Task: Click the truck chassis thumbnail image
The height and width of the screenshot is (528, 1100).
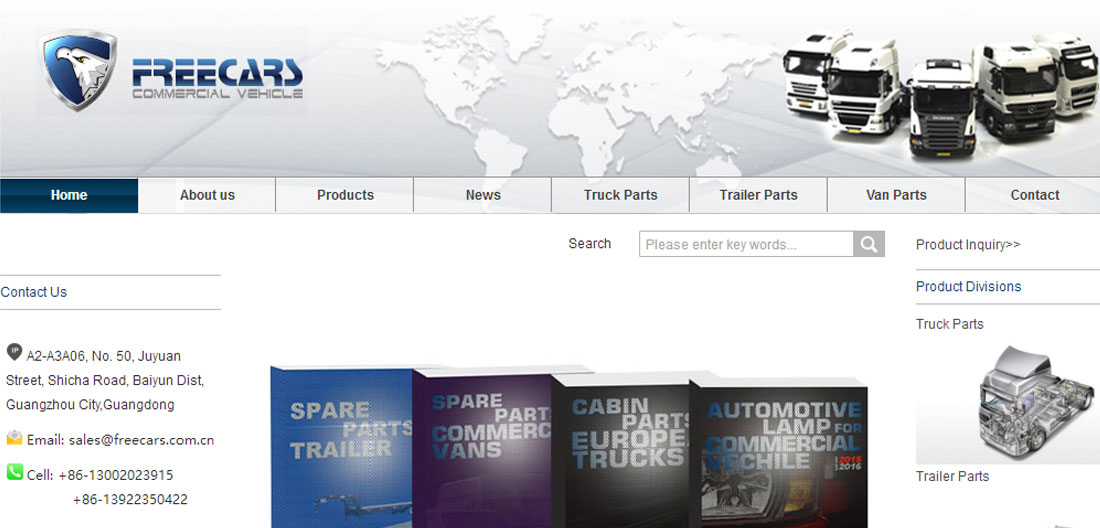Action: 1008,402
